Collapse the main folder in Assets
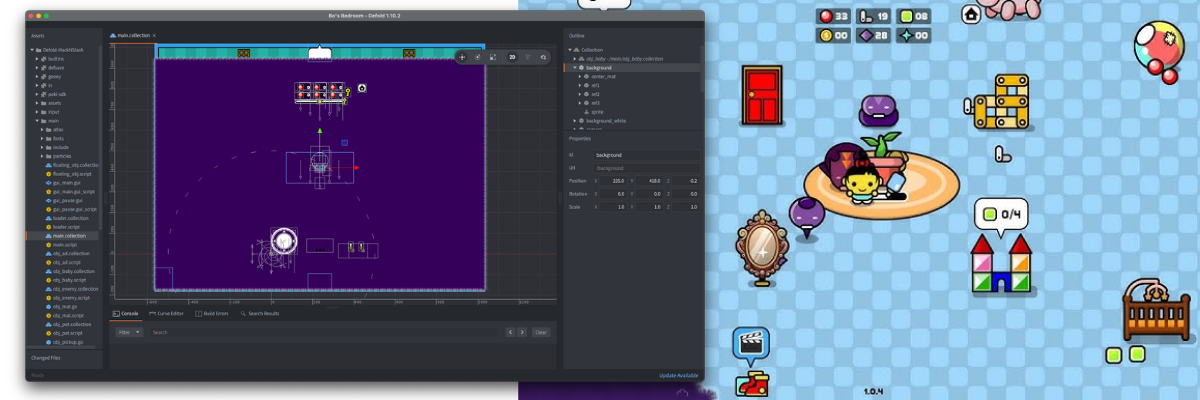The image size is (1200, 400). (x=37, y=121)
